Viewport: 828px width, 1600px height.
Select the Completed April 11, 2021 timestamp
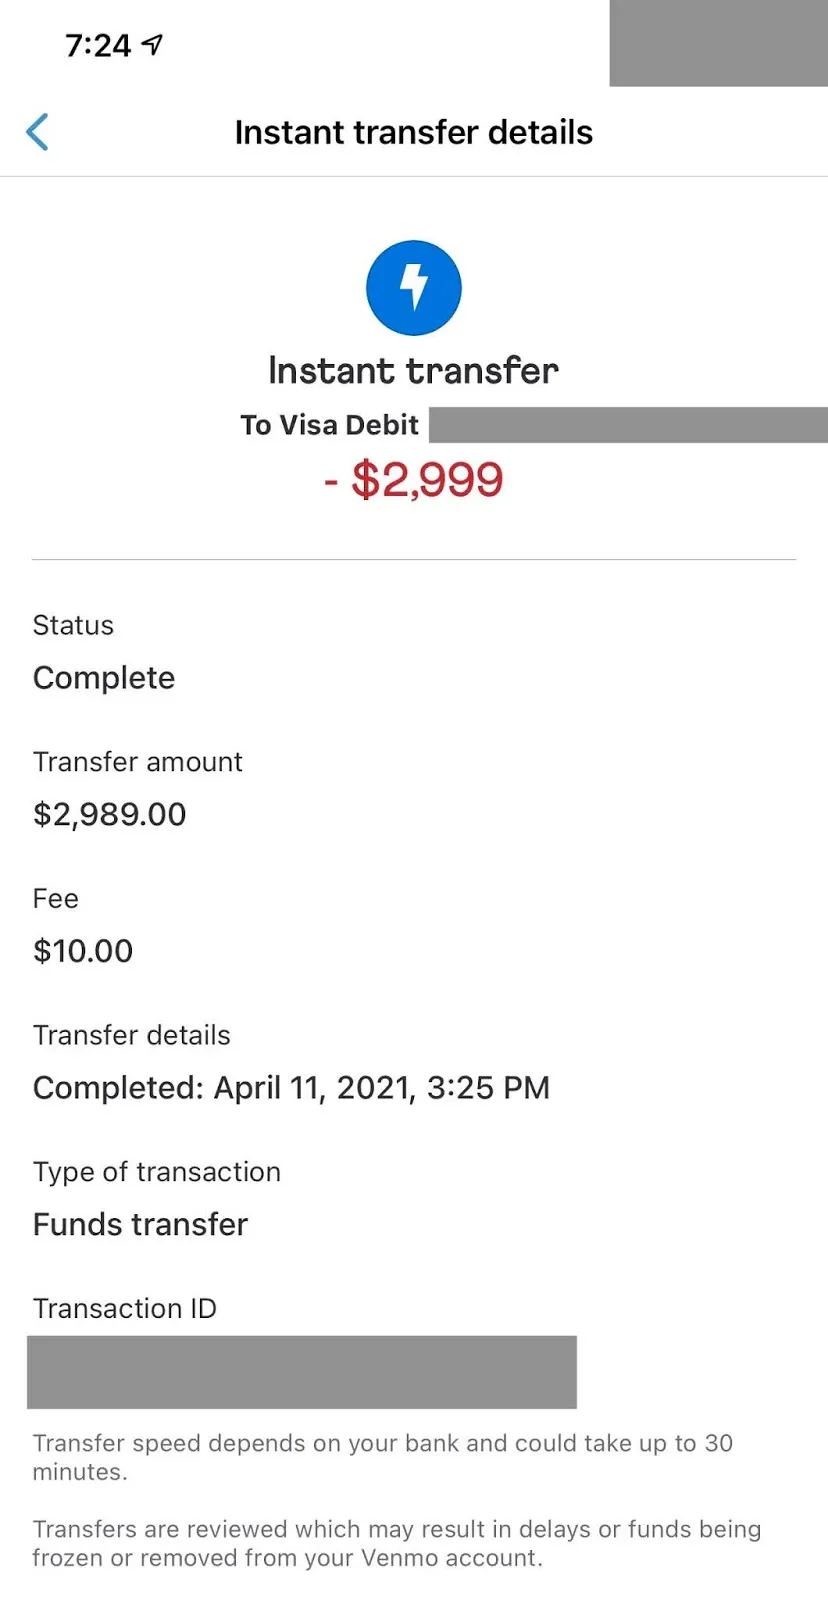pyautogui.click(x=292, y=1088)
